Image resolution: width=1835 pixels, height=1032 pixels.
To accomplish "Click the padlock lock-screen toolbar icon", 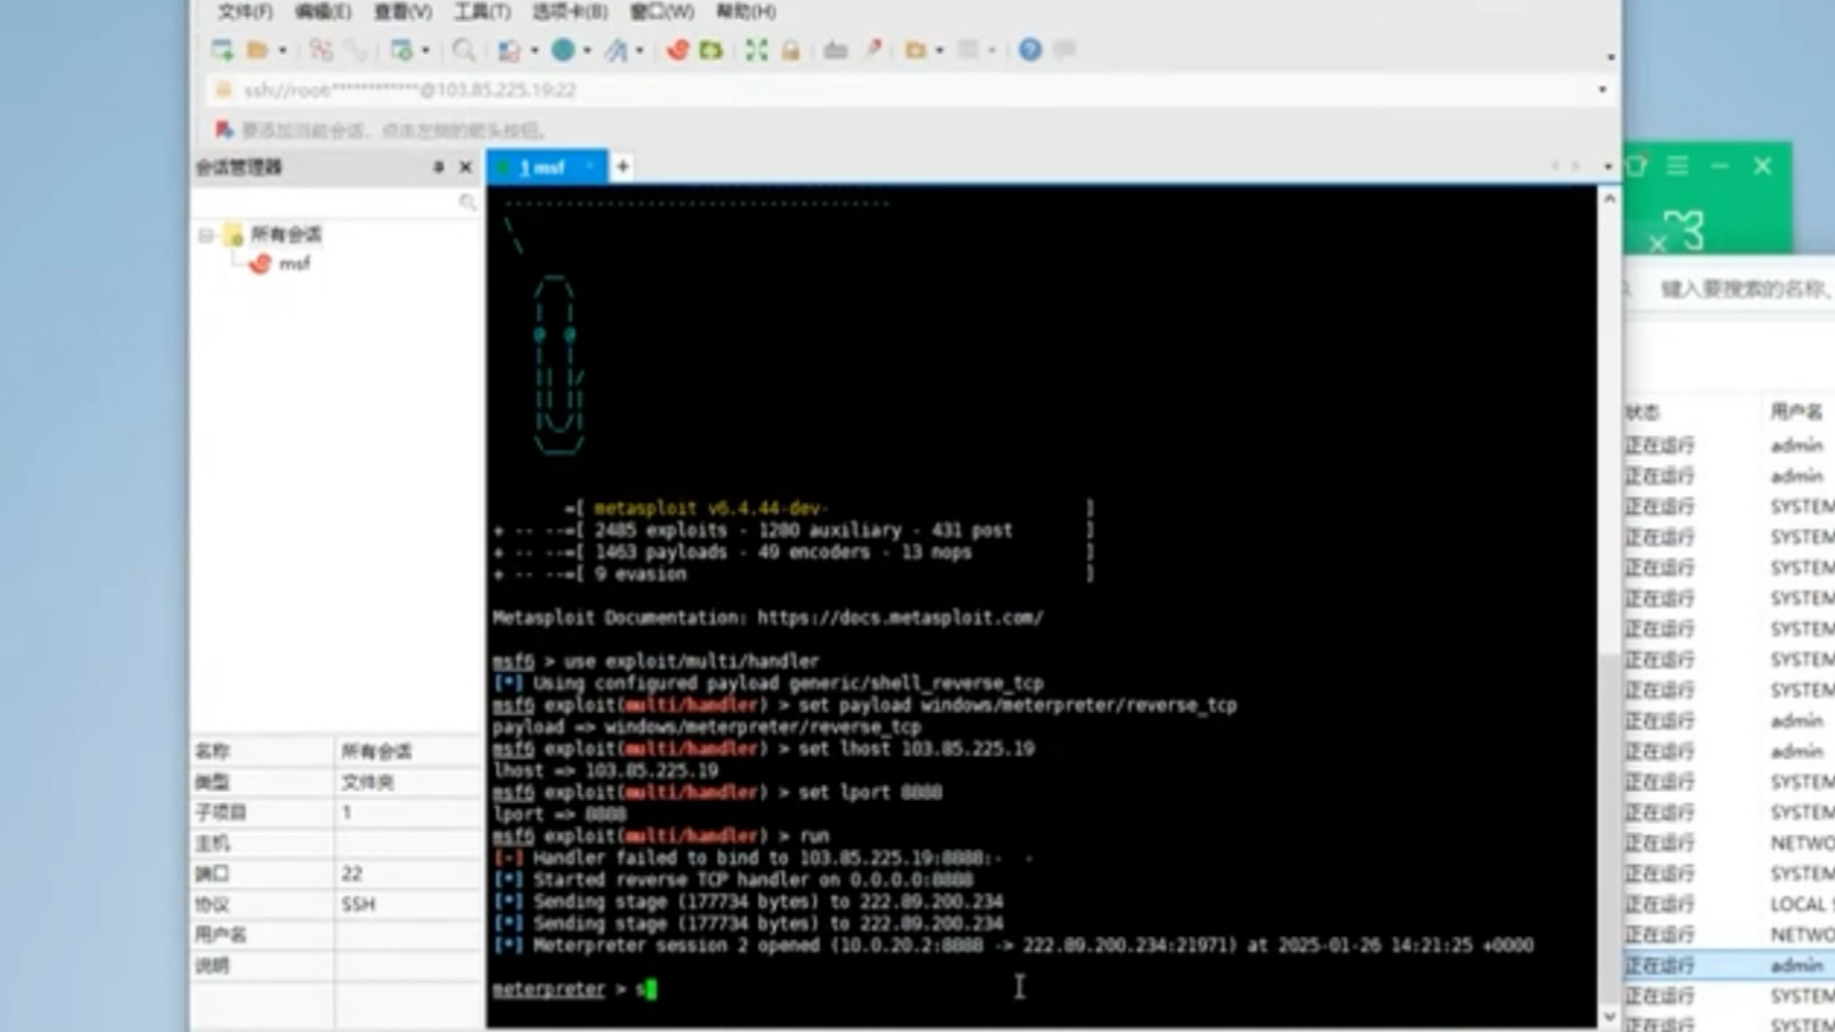I will 791,49.
